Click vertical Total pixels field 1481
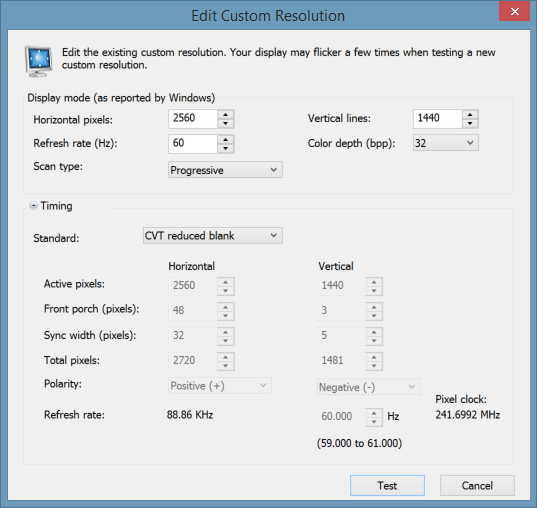Viewport: 537px width, 508px height. click(342, 361)
